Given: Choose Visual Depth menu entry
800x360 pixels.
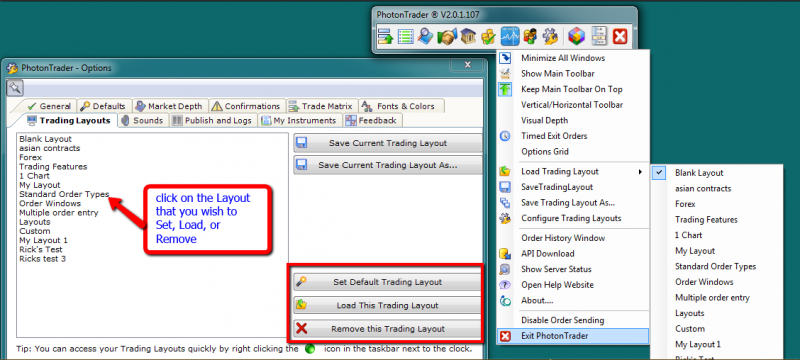Looking at the screenshot, I should tap(573, 120).
